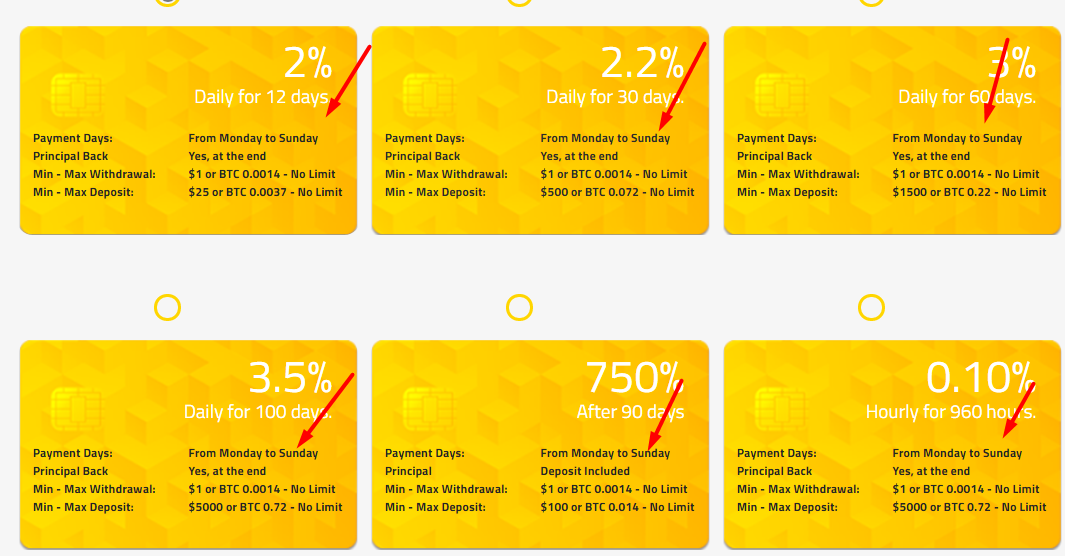Select the radio button above the 750% plan
Screen dimensions: 1065x556
click(519, 307)
